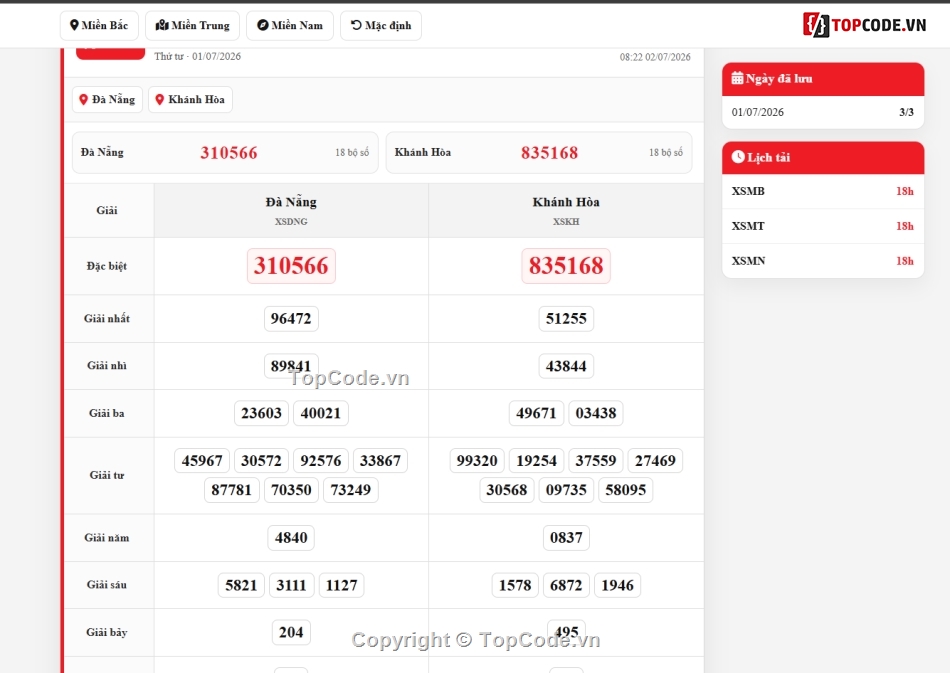Click the clock icon in Lịch tải
Screen dimensions: 950x673
[738, 157]
